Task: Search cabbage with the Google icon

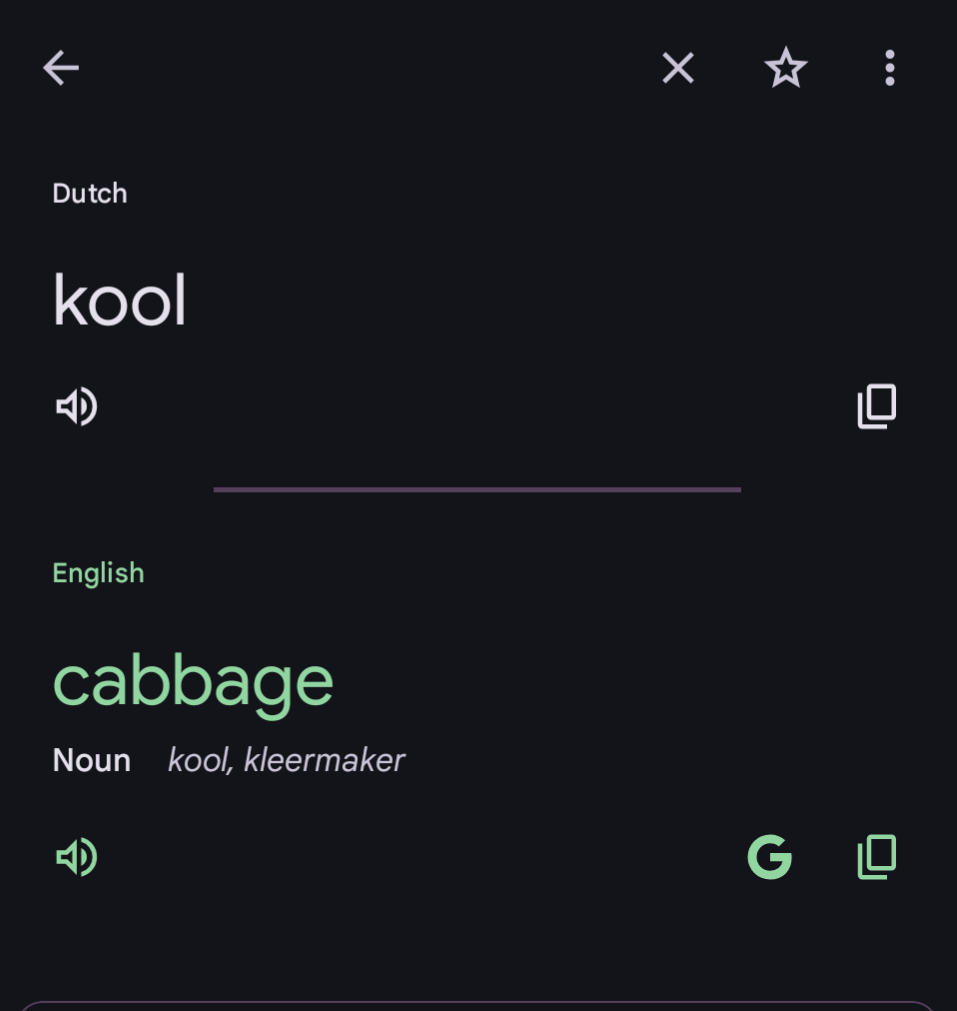Action: click(x=769, y=857)
